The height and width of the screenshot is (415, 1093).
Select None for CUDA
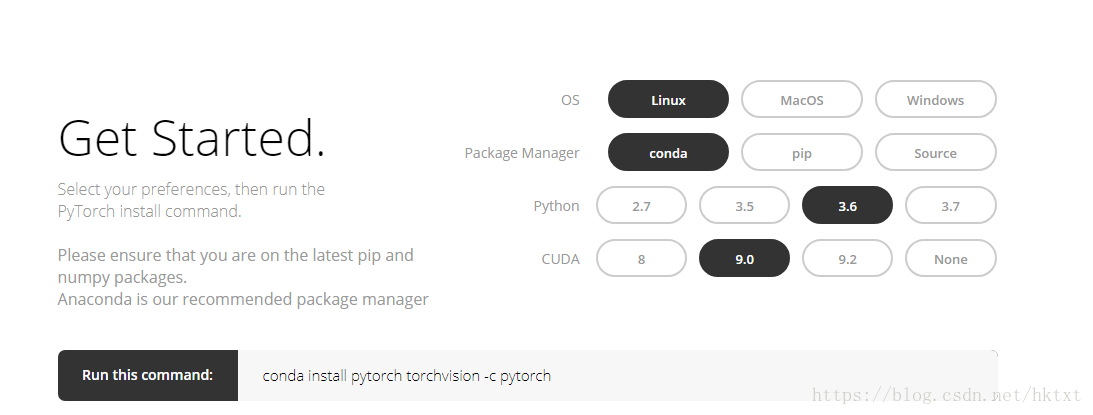pyautogui.click(x=950, y=259)
